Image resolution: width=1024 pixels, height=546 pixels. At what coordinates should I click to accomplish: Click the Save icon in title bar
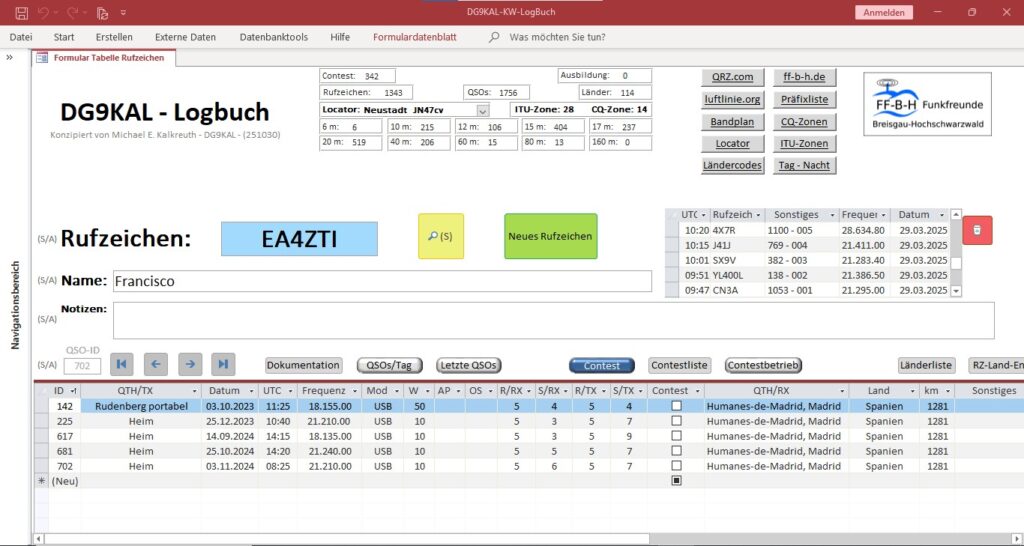coord(21,12)
